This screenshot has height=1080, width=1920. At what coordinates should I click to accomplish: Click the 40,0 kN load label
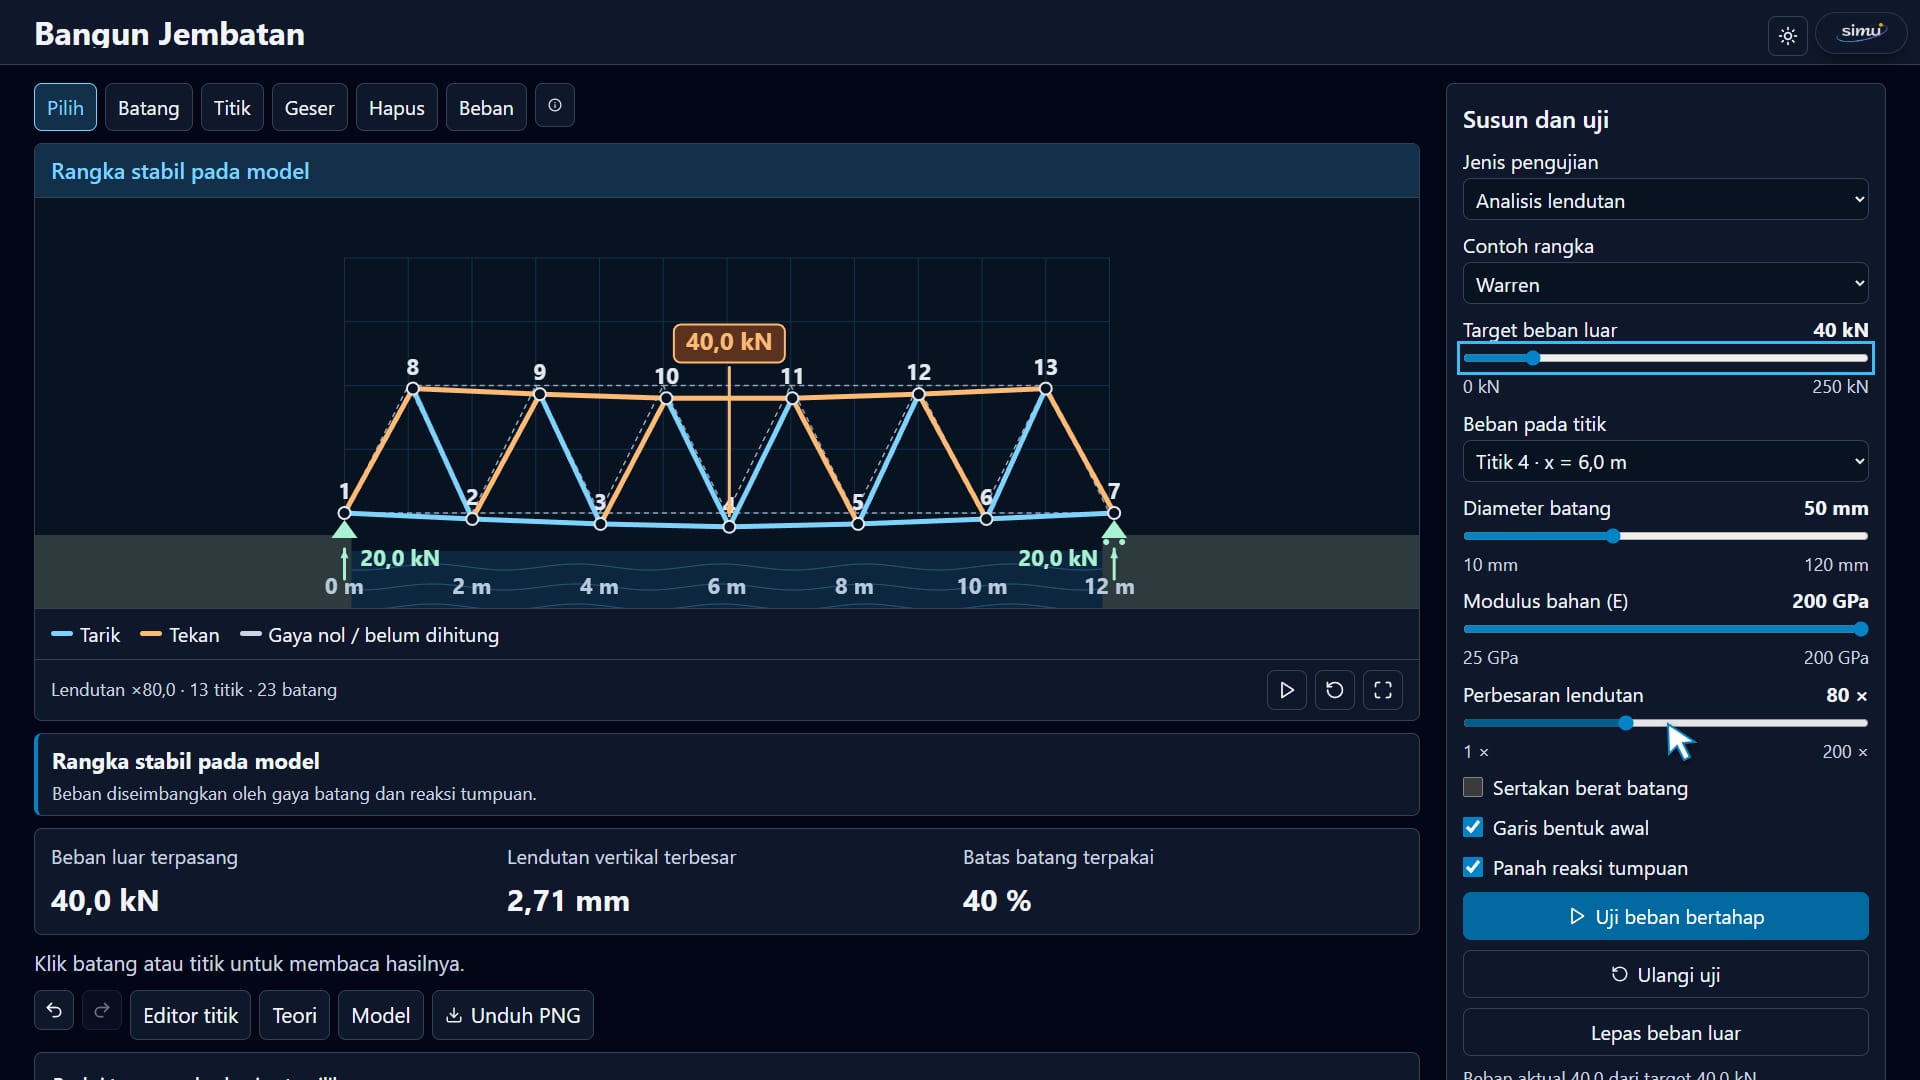pos(729,342)
